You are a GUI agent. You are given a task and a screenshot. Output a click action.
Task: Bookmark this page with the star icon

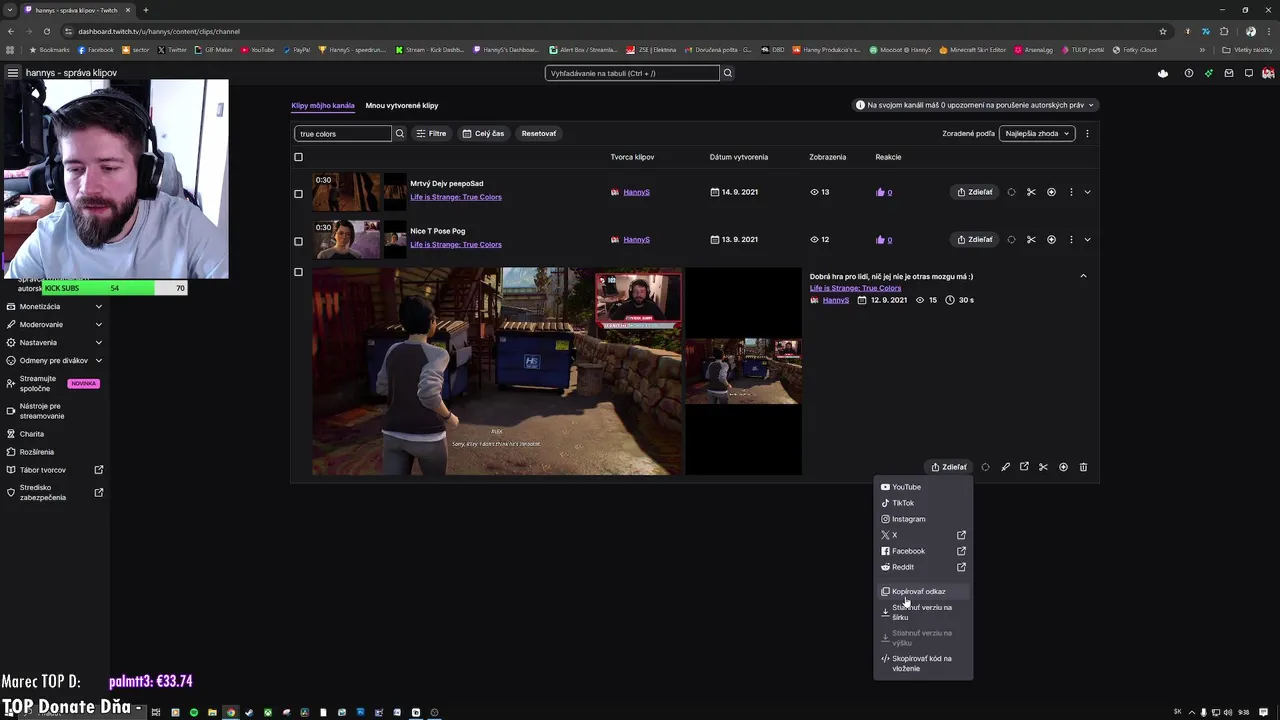[1163, 31]
